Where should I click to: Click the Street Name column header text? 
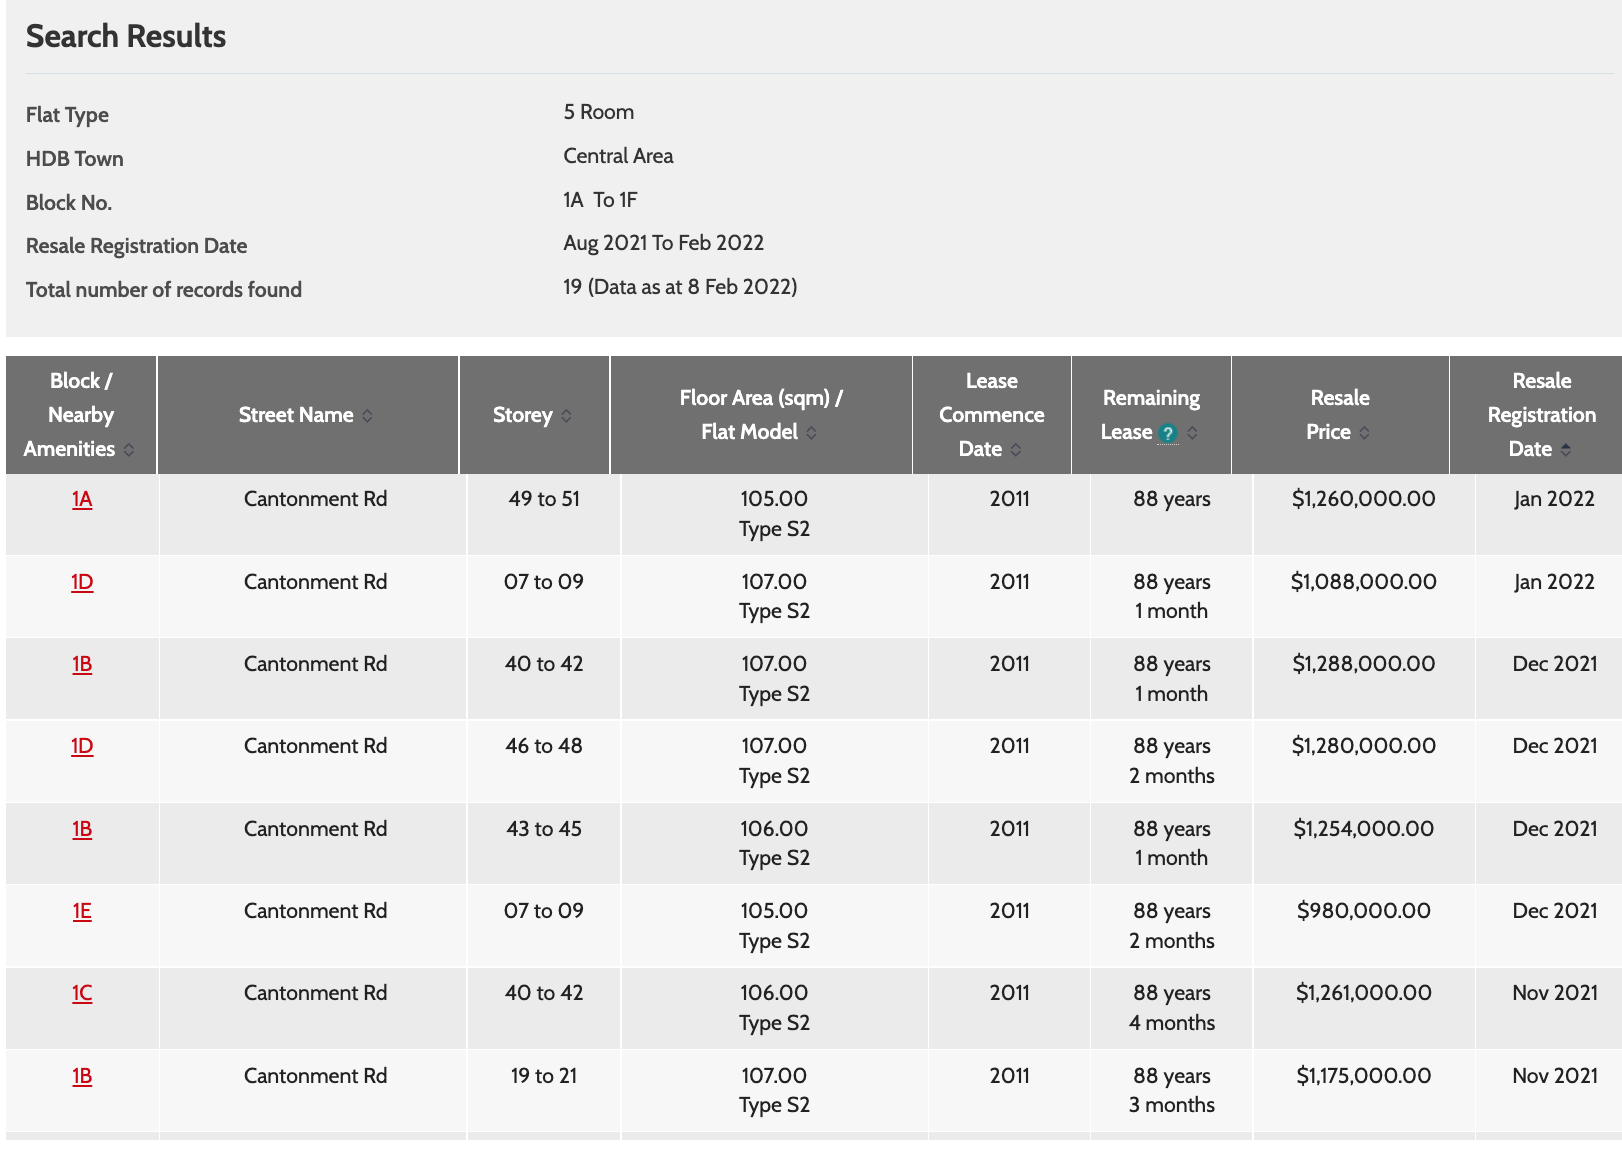pos(296,415)
